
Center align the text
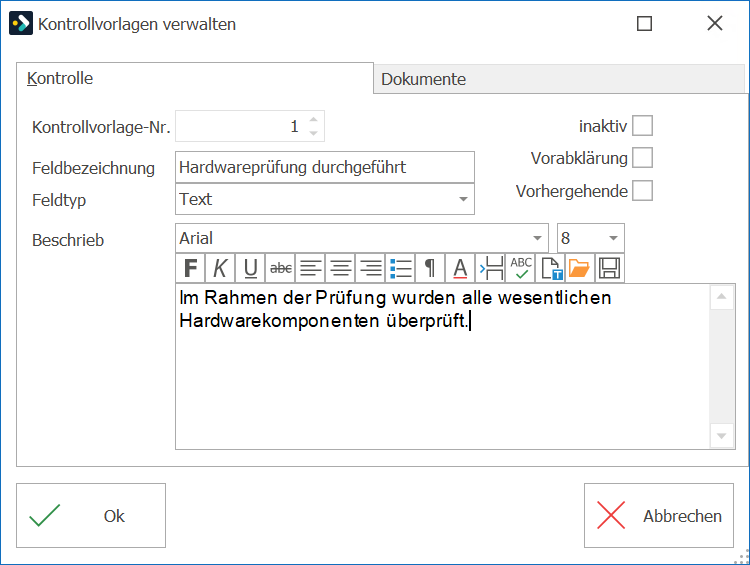(x=340, y=268)
